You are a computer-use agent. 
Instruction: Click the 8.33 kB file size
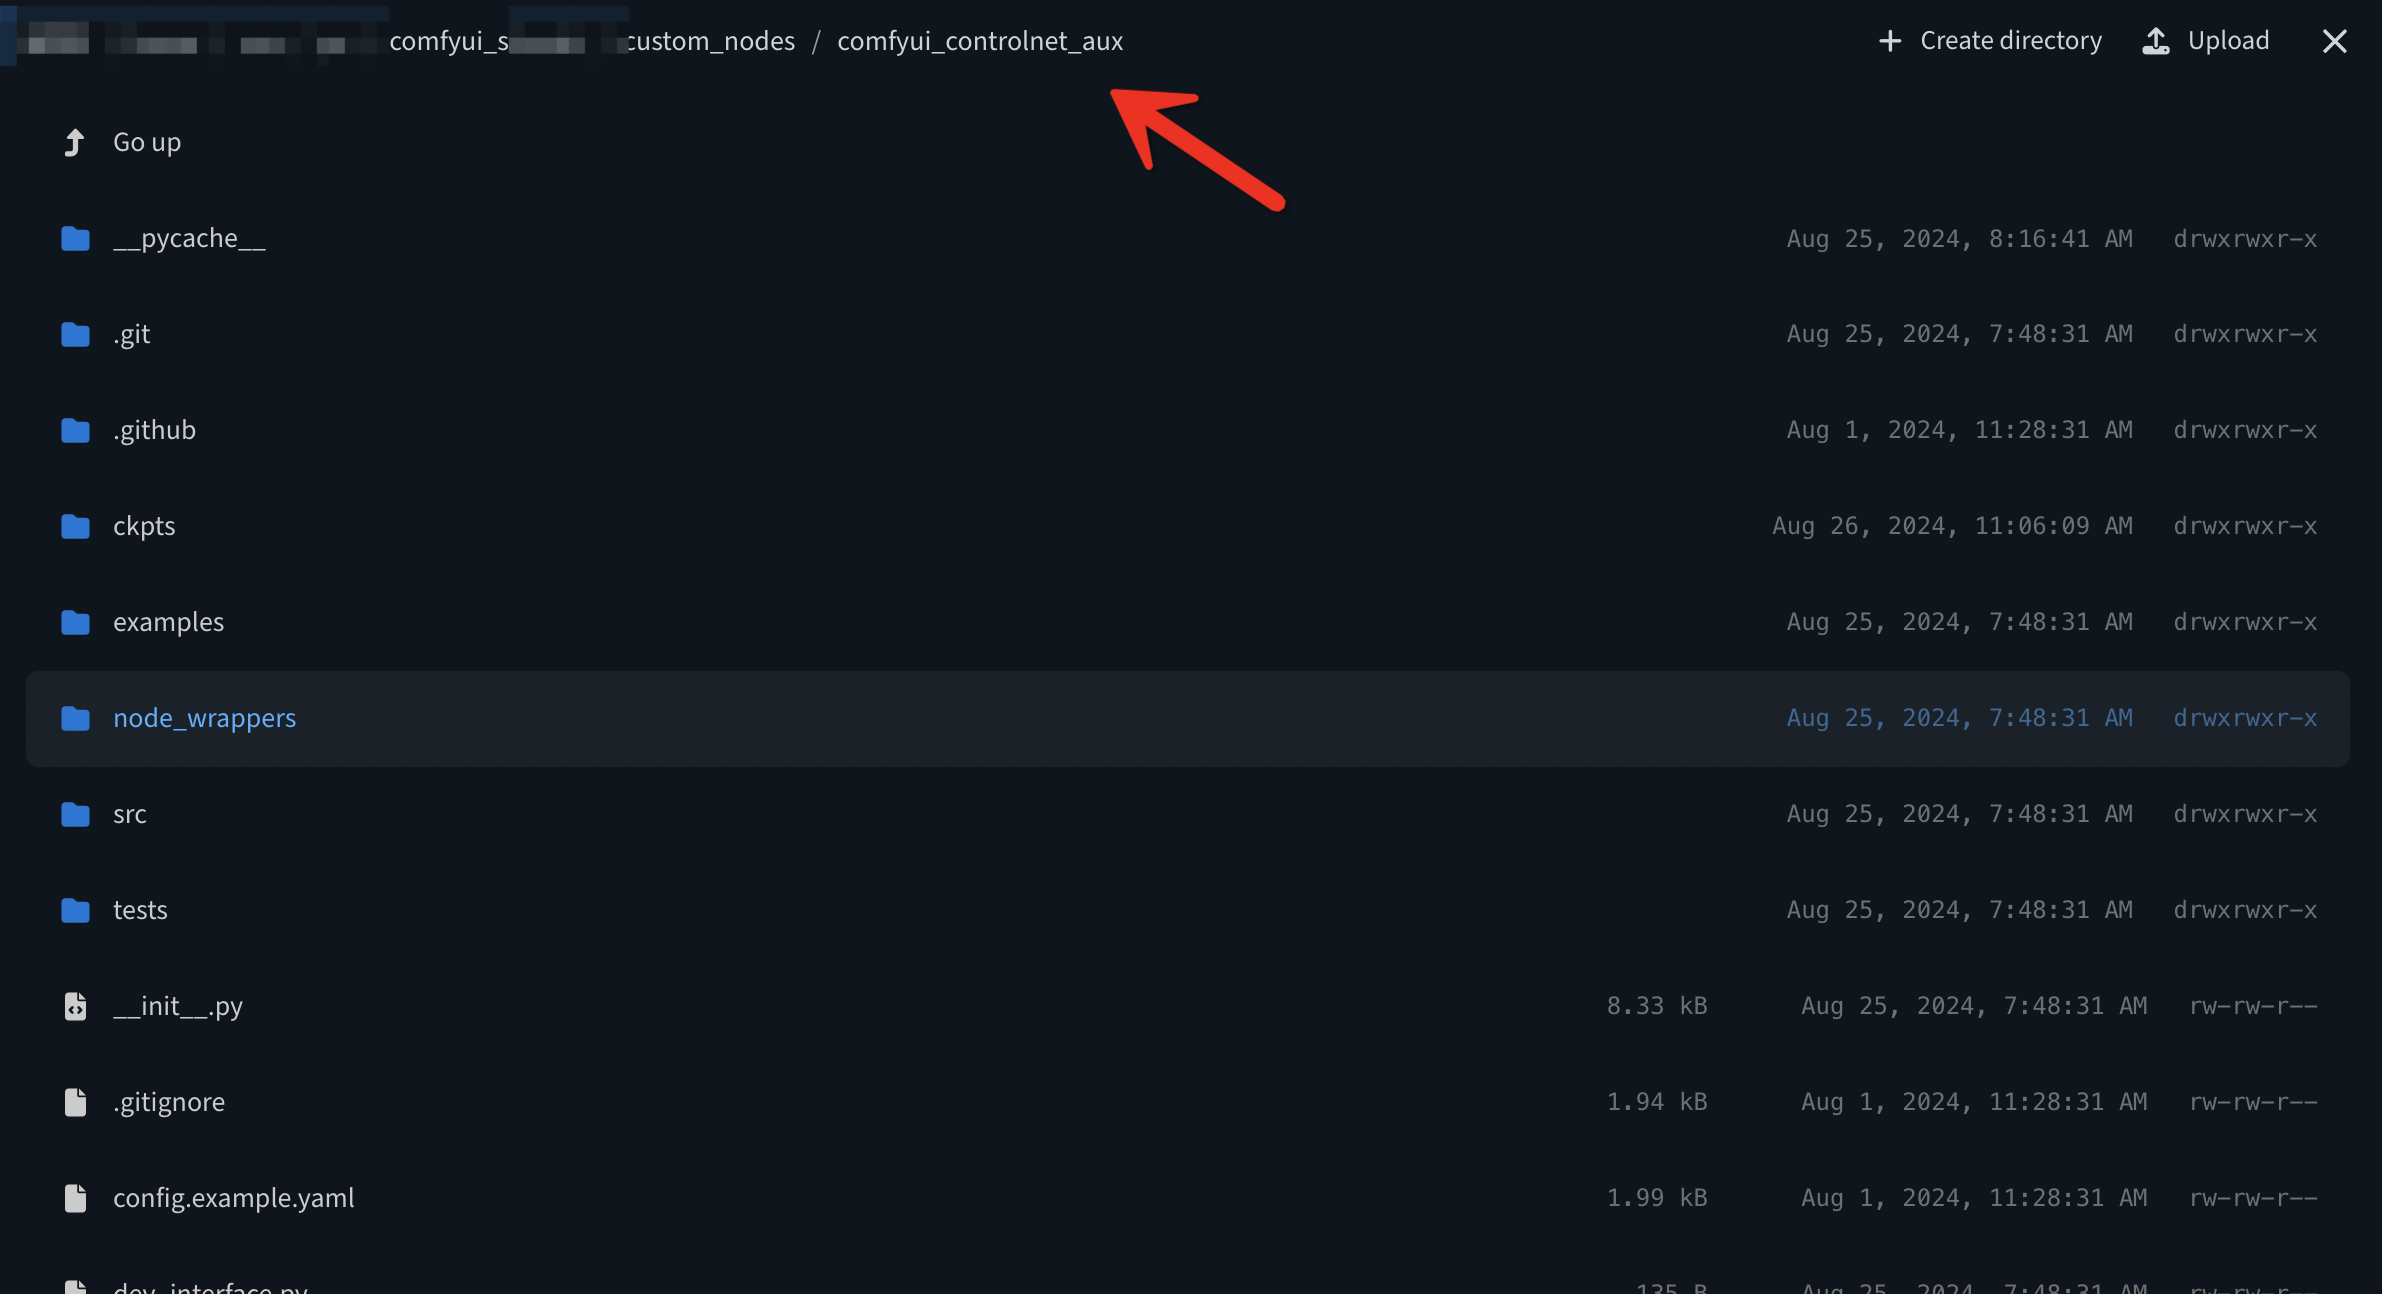1657,1006
